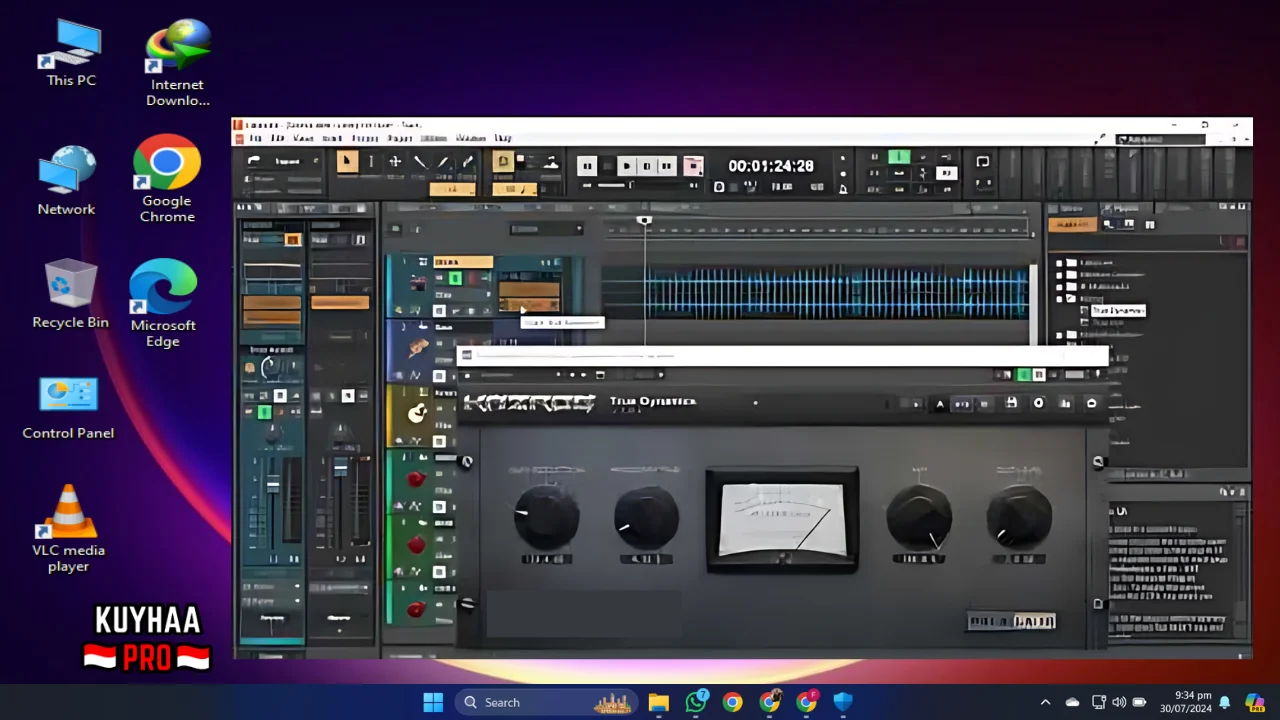Screen dimensions: 1280x720
Task: Click the bars icon in plugin header
Action: [1064, 403]
